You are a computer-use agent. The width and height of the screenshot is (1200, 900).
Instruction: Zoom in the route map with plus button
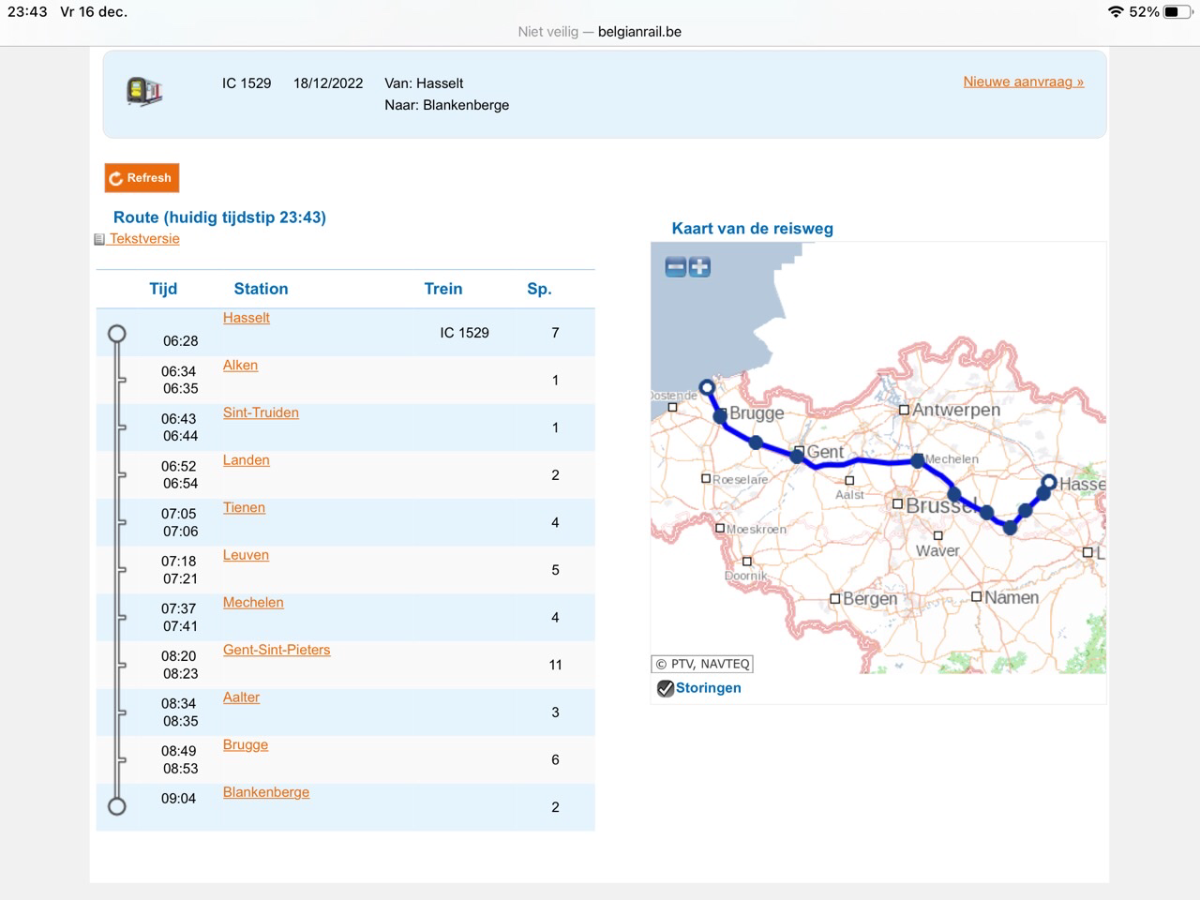pos(700,267)
